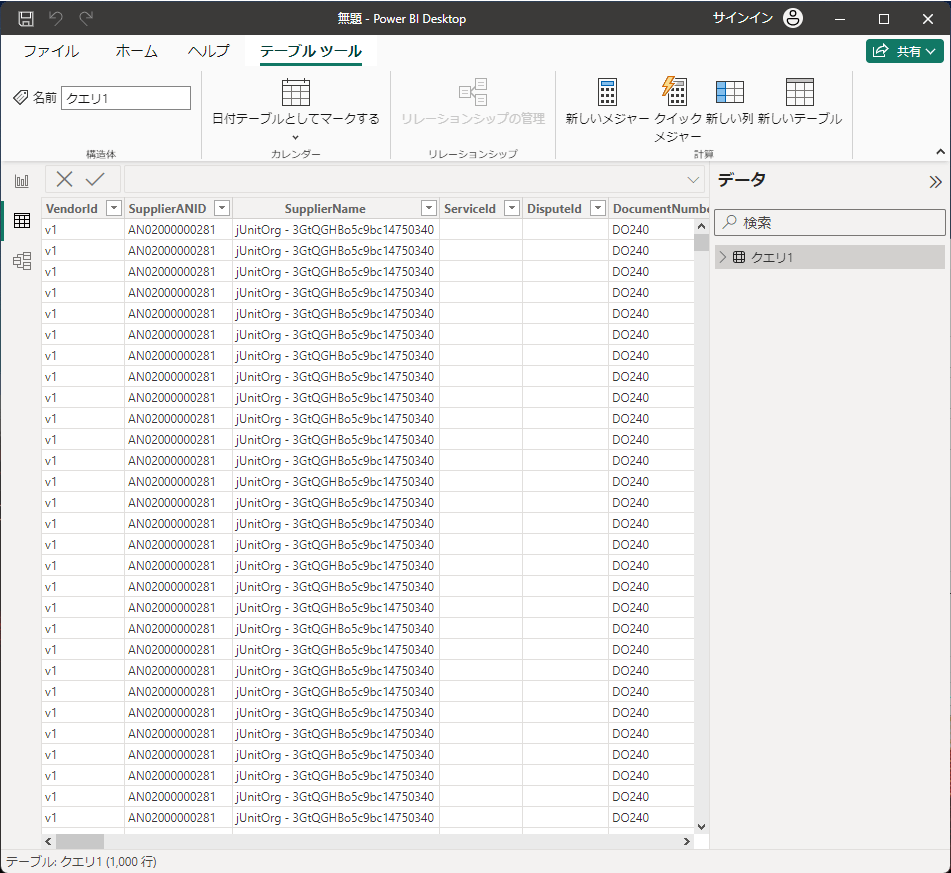
Task: Click the Undo arrow icon
Action: (x=56, y=19)
